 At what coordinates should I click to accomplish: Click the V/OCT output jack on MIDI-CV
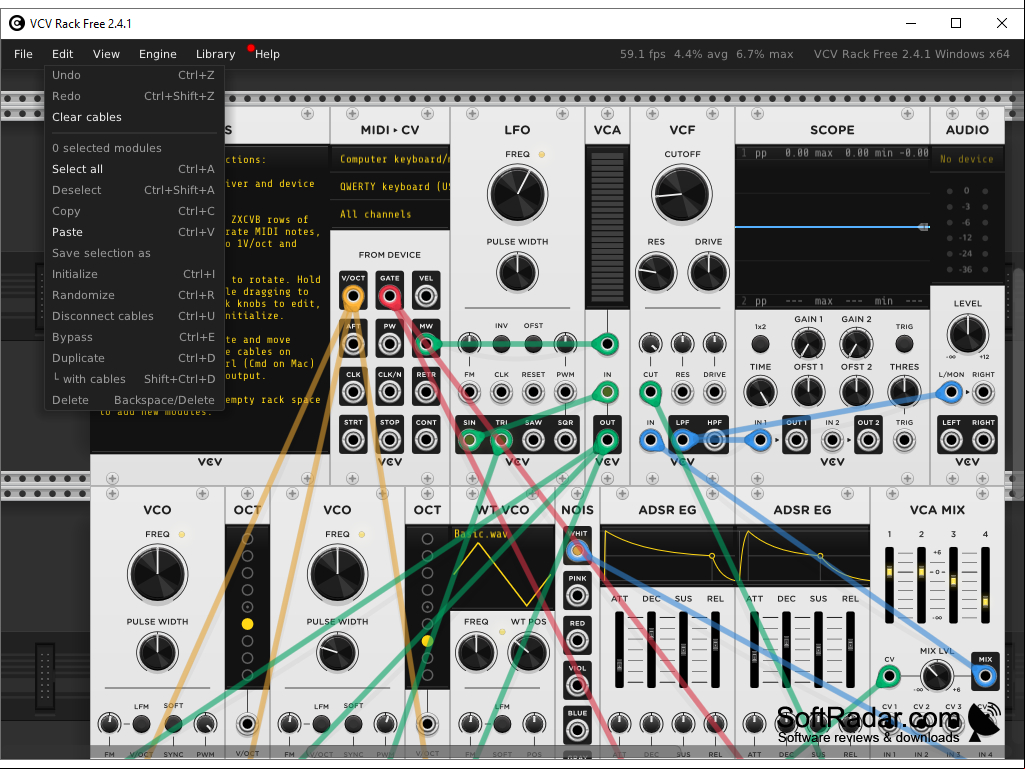pyautogui.click(x=353, y=297)
